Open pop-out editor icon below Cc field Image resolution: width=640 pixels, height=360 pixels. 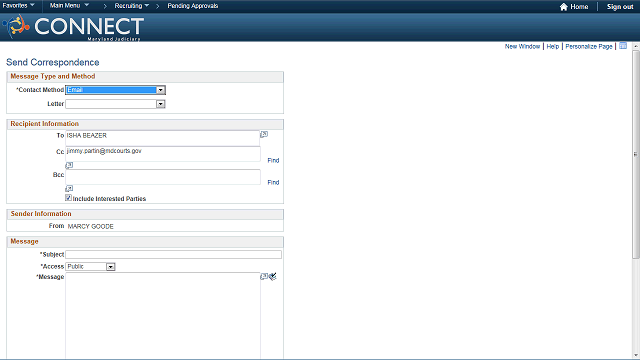[69, 165]
